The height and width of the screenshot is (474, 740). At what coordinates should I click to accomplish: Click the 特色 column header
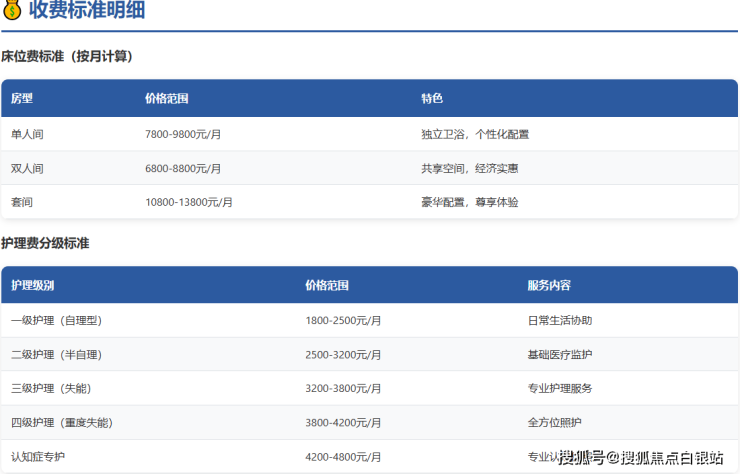coord(432,99)
